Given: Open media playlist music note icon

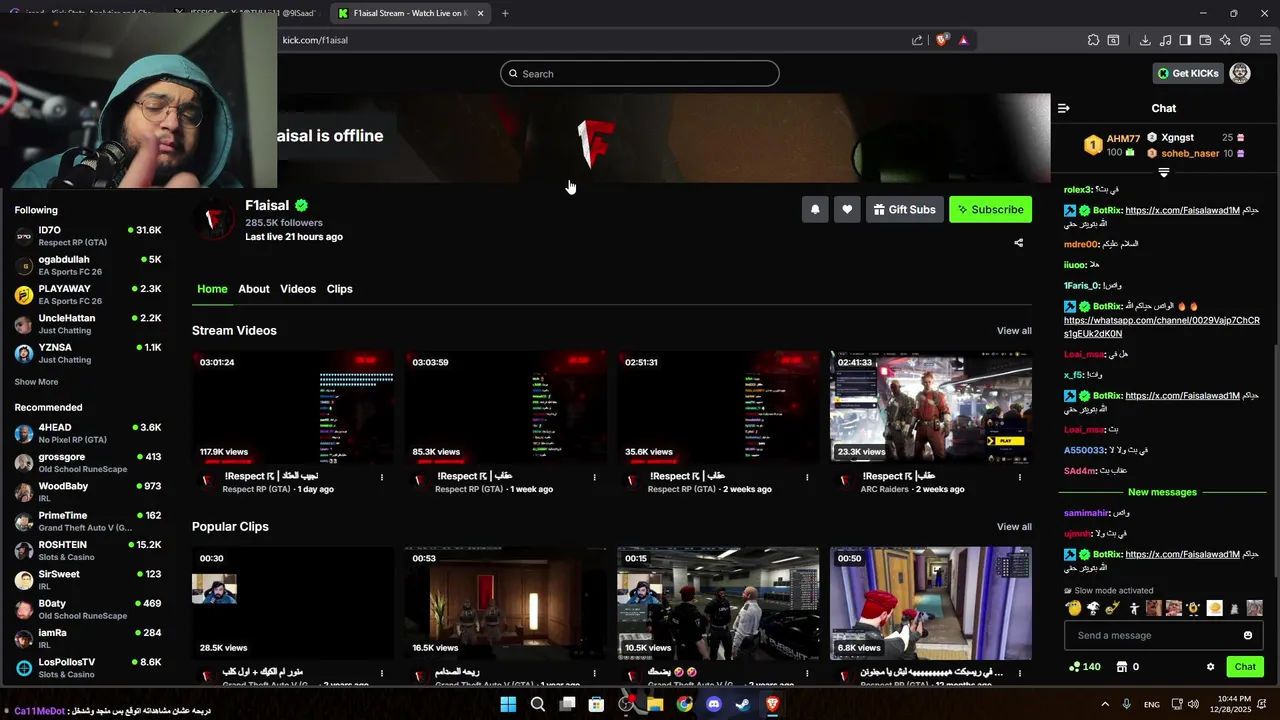Looking at the screenshot, I should (x=1165, y=40).
